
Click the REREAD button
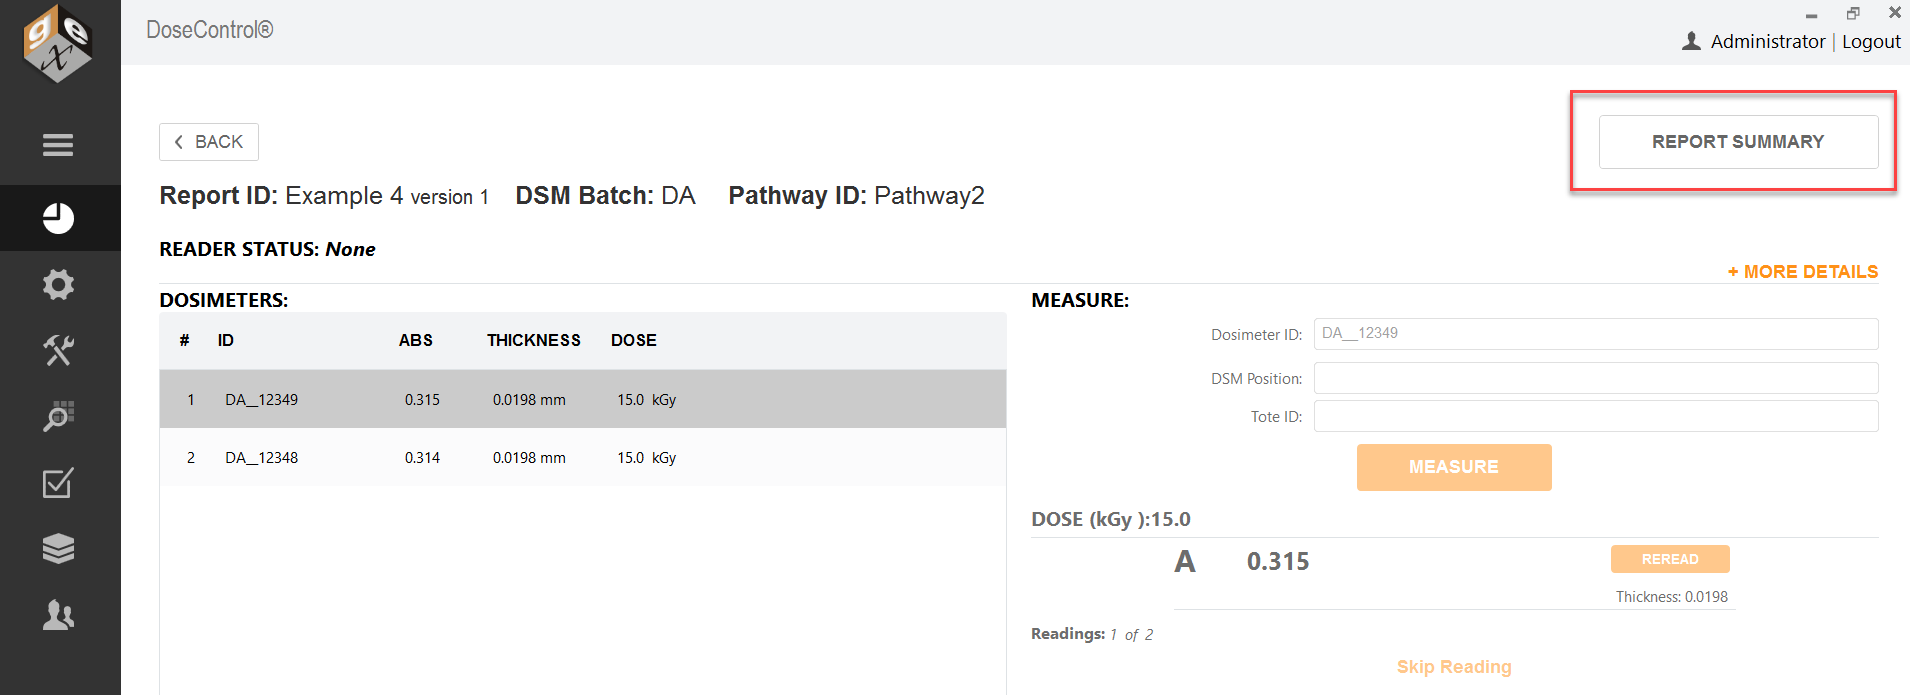(1670, 559)
